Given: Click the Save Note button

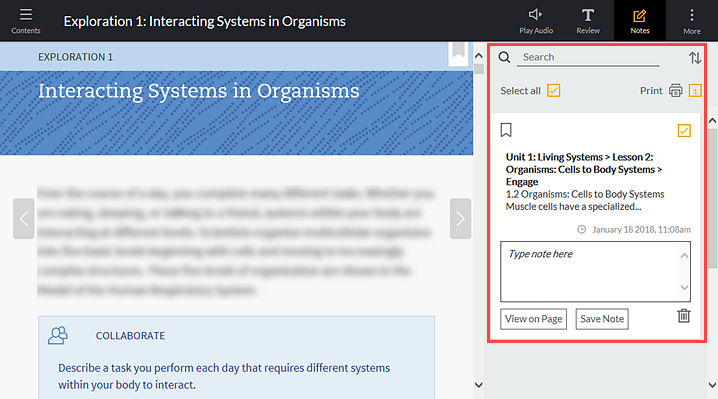Looking at the screenshot, I should pyautogui.click(x=602, y=319).
